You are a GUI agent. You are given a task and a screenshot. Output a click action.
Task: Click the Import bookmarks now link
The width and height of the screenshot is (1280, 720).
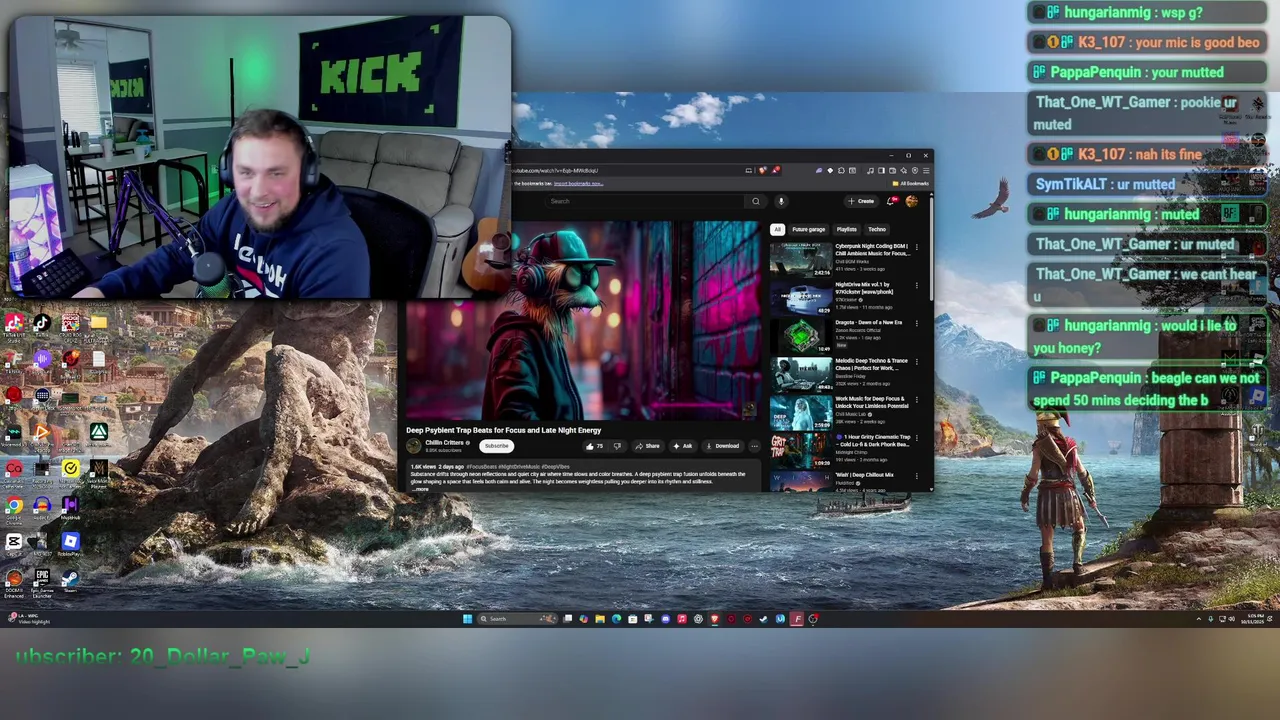(x=578, y=183)
